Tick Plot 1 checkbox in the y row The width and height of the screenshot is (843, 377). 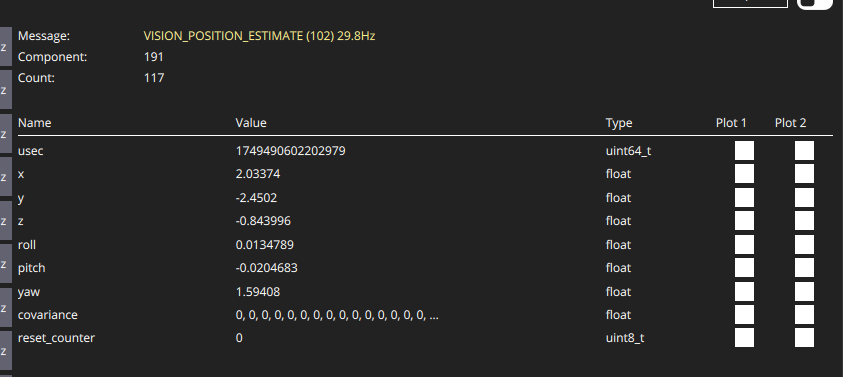coord(744,197)
